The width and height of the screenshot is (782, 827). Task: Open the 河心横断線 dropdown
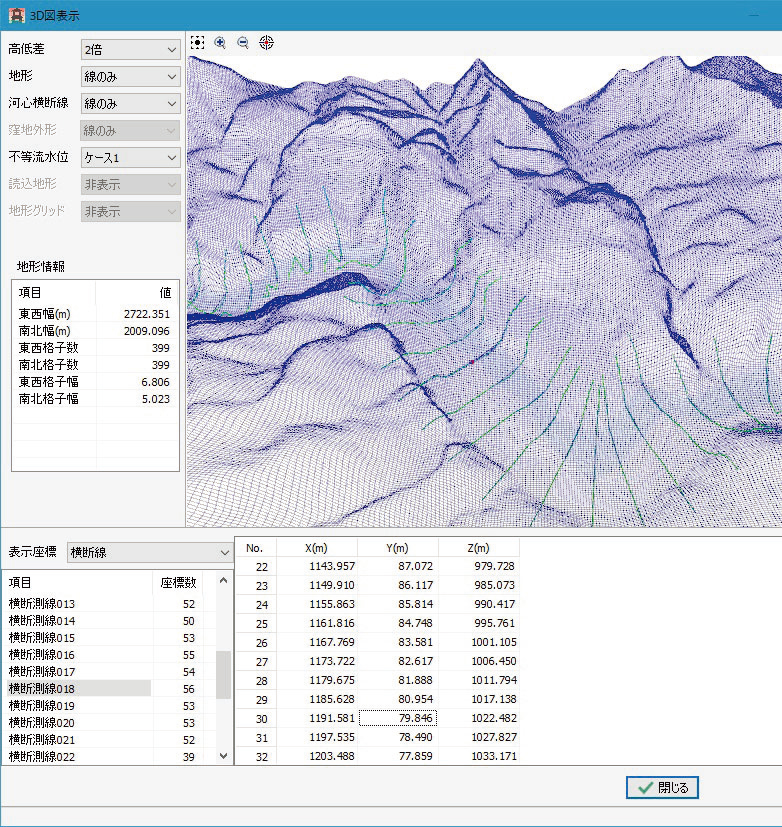click(130, 103)
